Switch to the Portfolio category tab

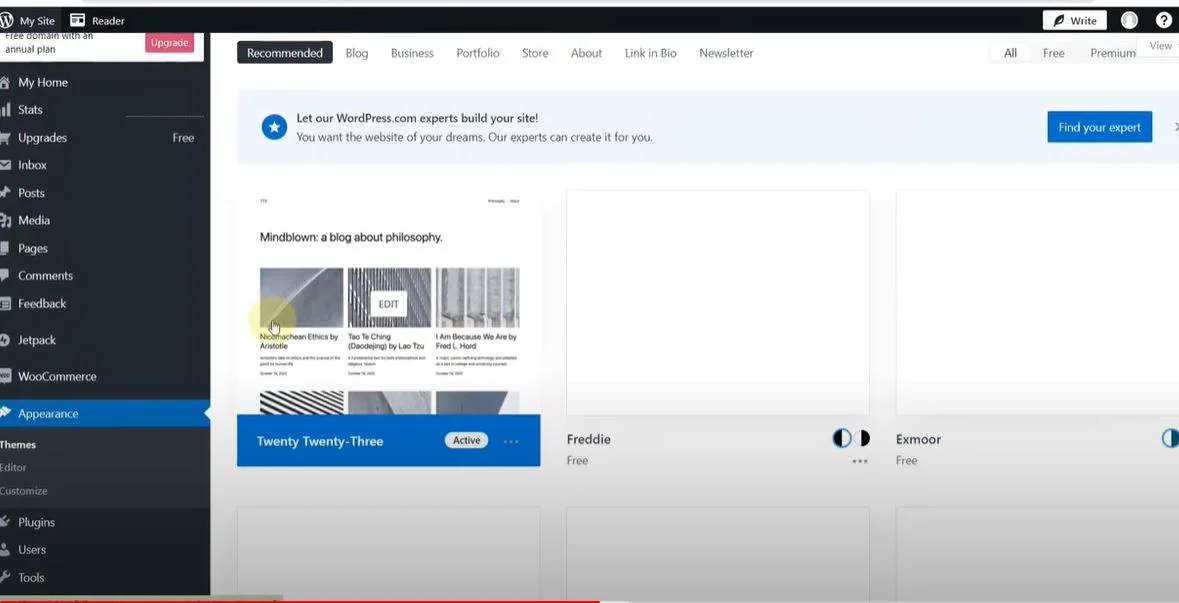[x=477, y=53]
